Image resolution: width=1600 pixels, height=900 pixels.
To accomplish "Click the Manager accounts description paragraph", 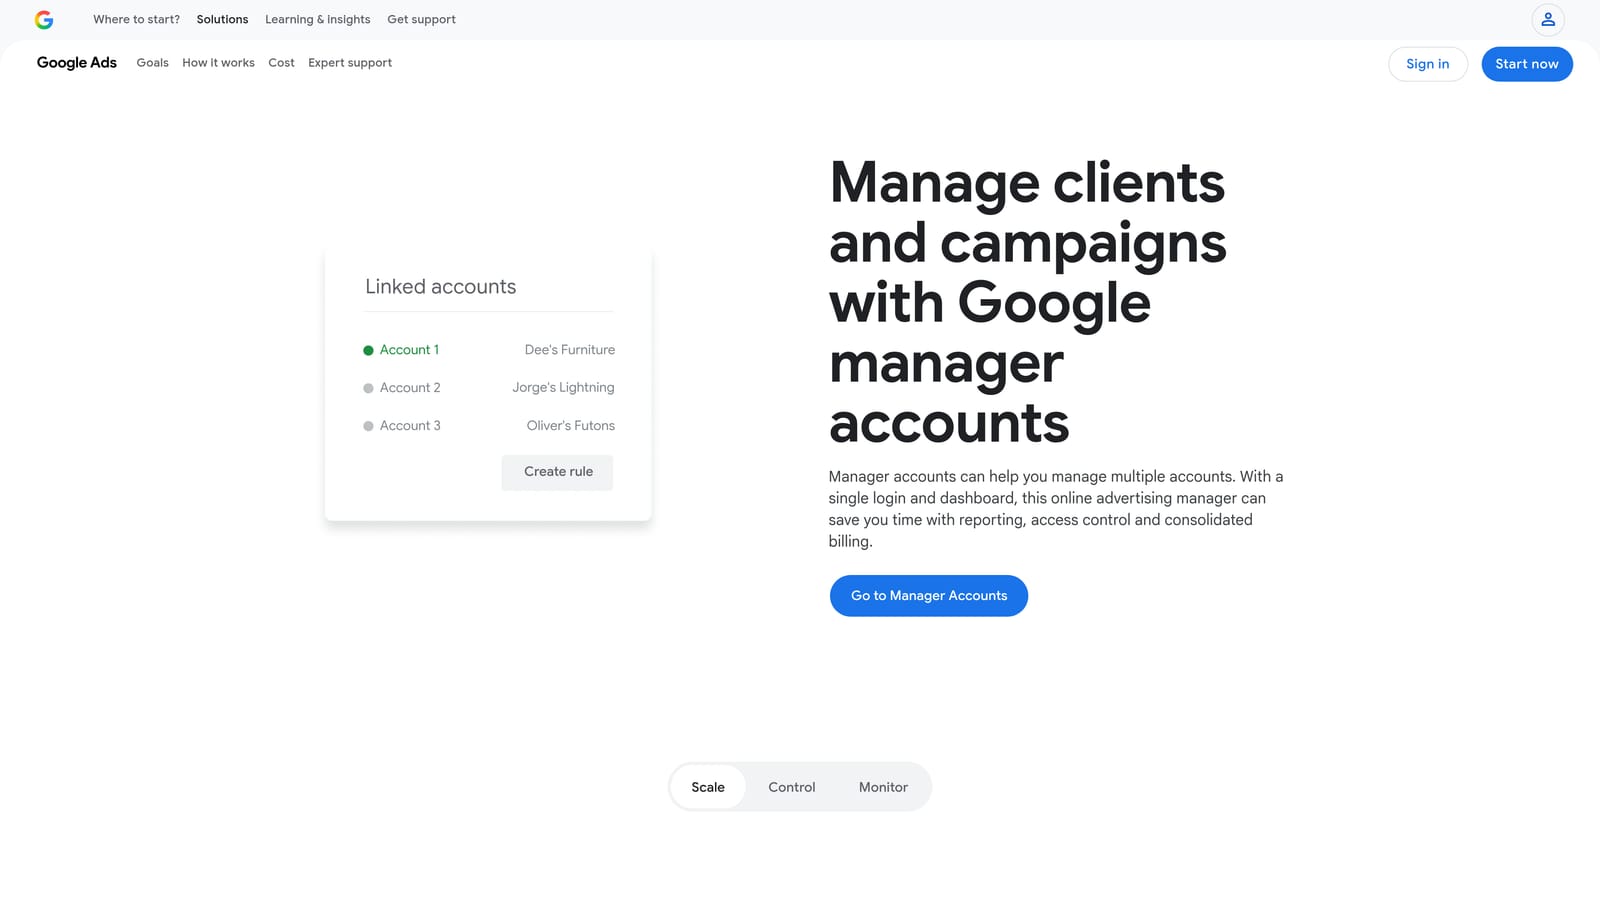I will tap(1055, 509).
